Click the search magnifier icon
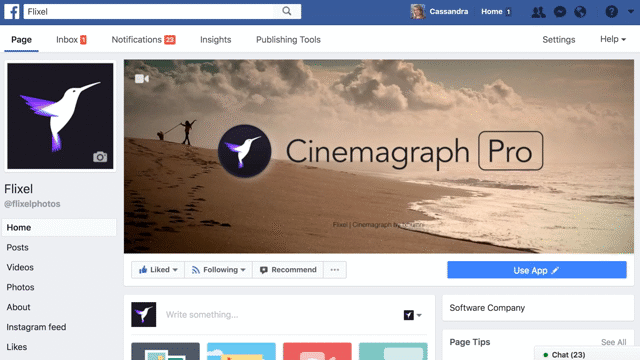Screen dimensions: 640x360 click(x=287, y=11)
